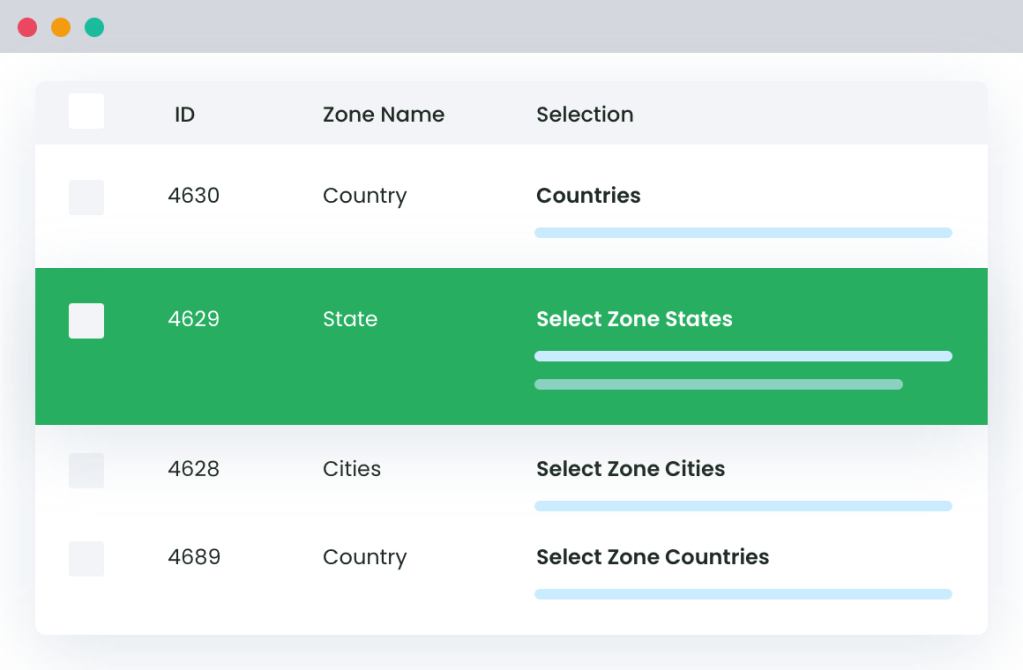Screen dimensions: 1023x670
Task: Toggle the checkbox in highlighted State row
Action: click(x=86, y=321)
